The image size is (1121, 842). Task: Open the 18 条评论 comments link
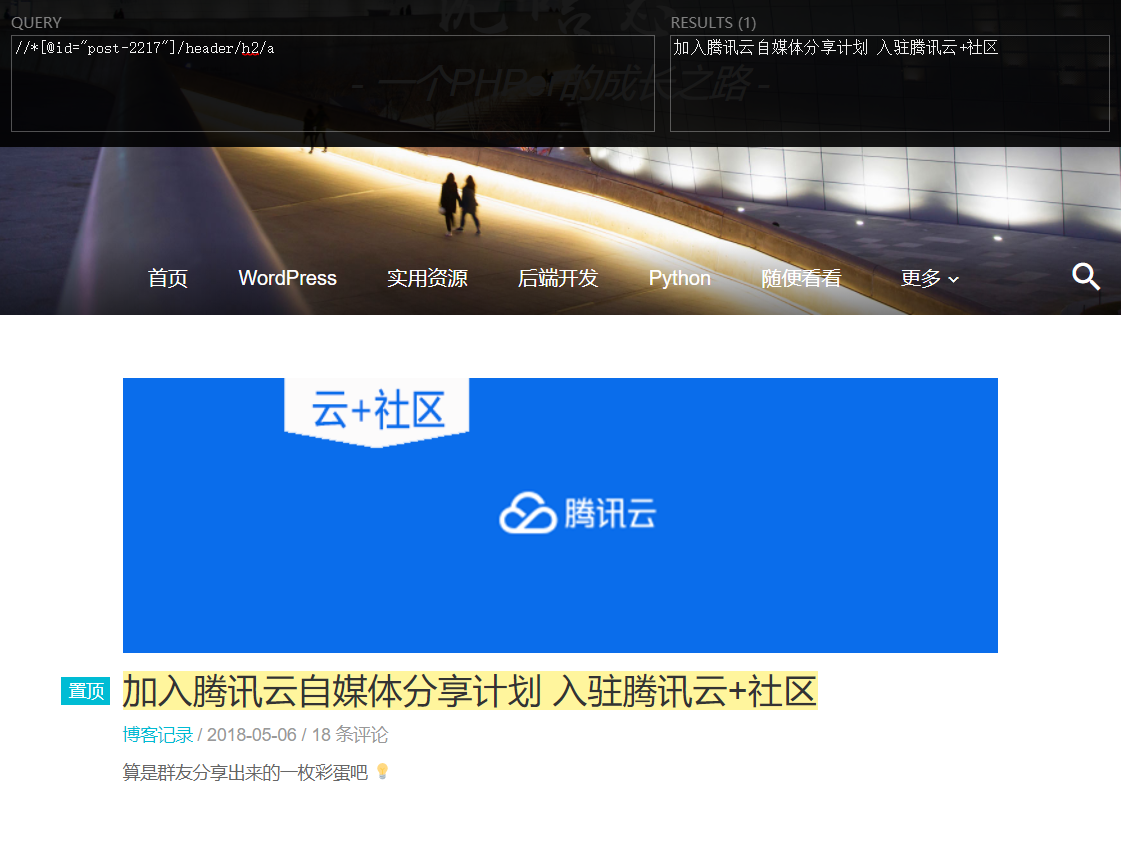[x=350, y=734]
